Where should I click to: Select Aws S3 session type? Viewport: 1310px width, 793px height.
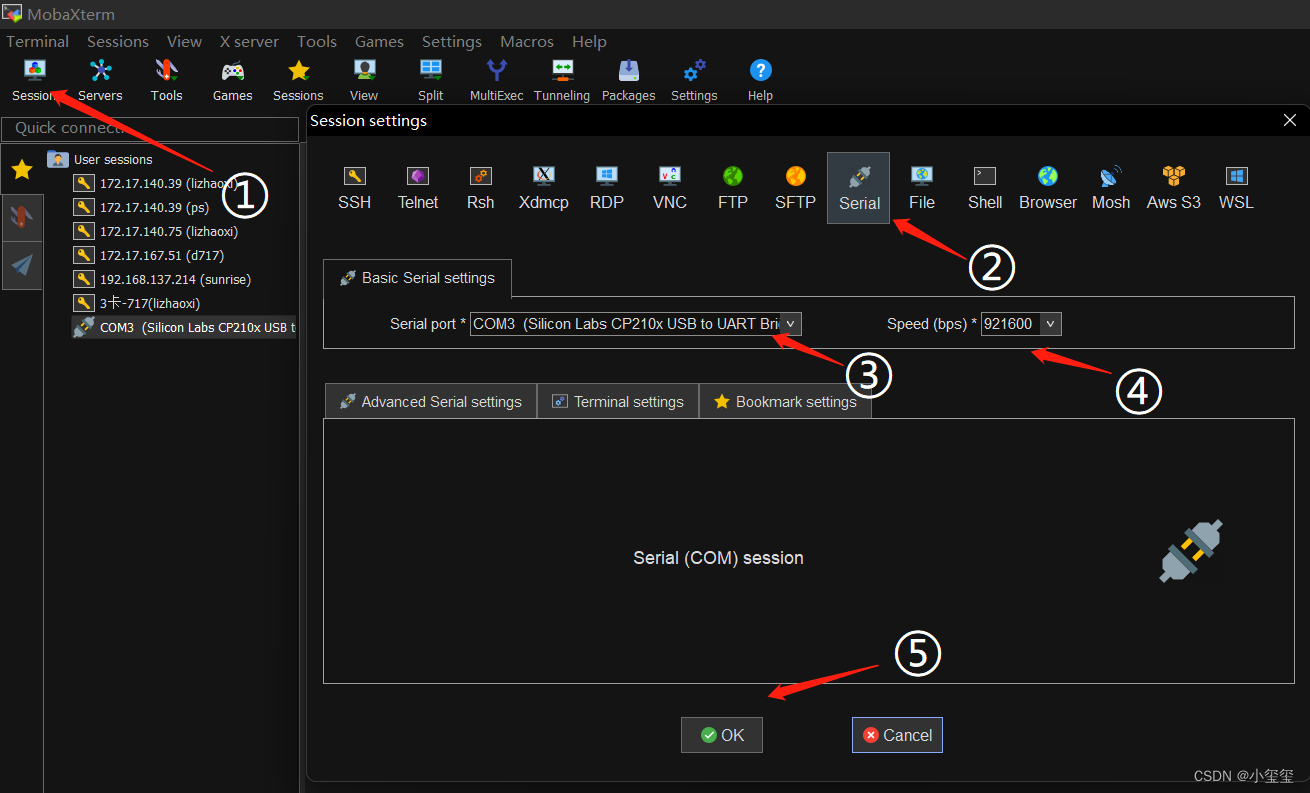pos(1174,188)
